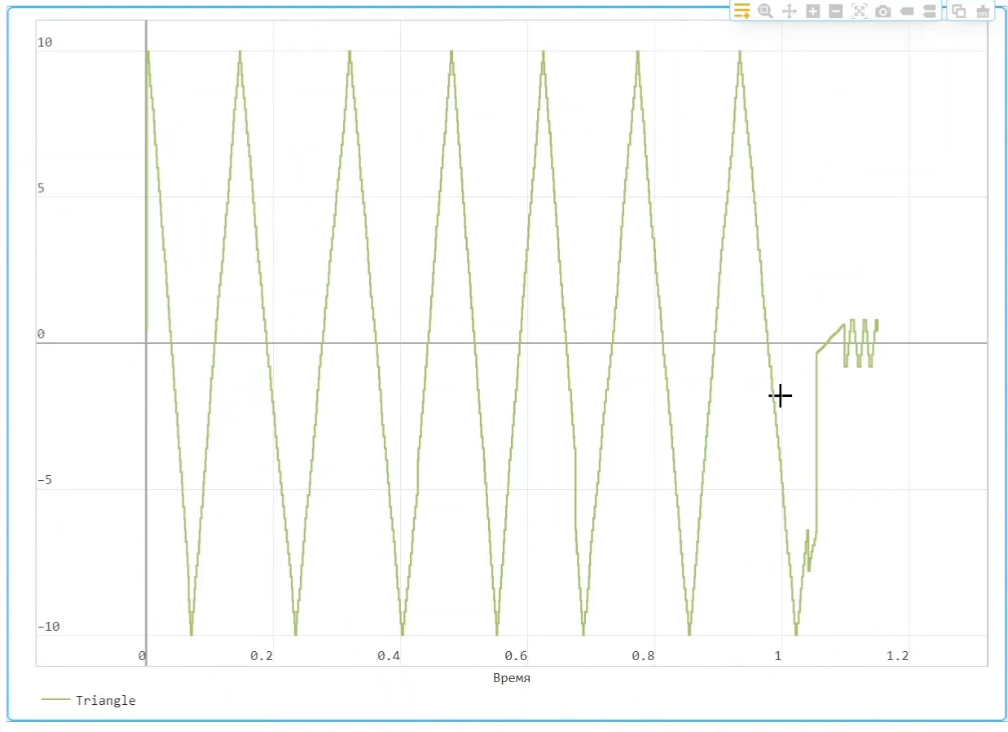Viewport: 1008px width, 732px height.
Task: Enable compare data on hover mode
Action: [x=929, y=11]
